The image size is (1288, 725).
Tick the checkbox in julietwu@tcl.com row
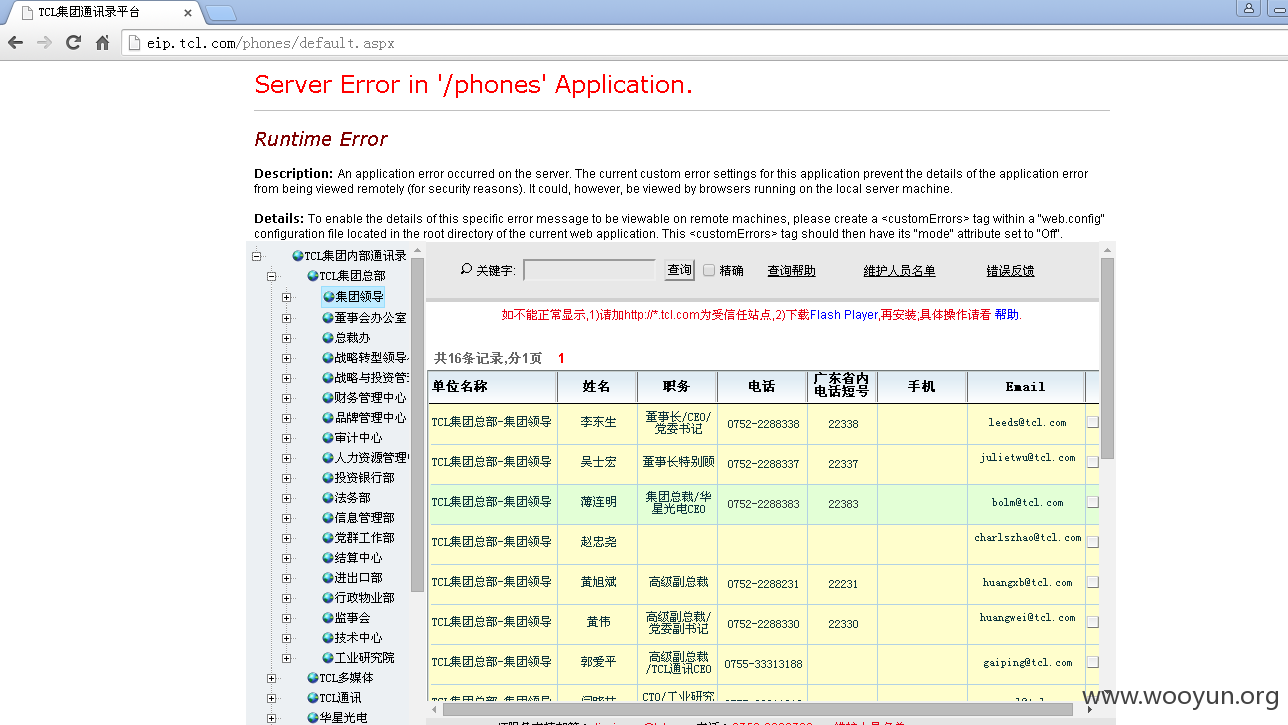pyautogui.click(x=1093, y=462)
